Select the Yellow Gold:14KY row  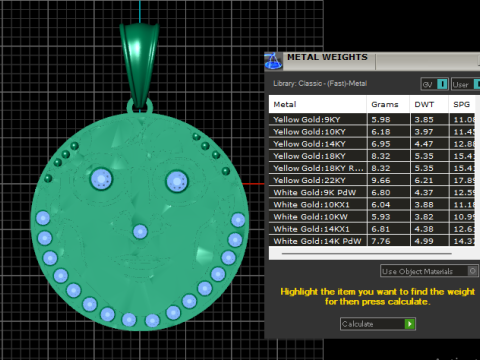coord(372,144)
